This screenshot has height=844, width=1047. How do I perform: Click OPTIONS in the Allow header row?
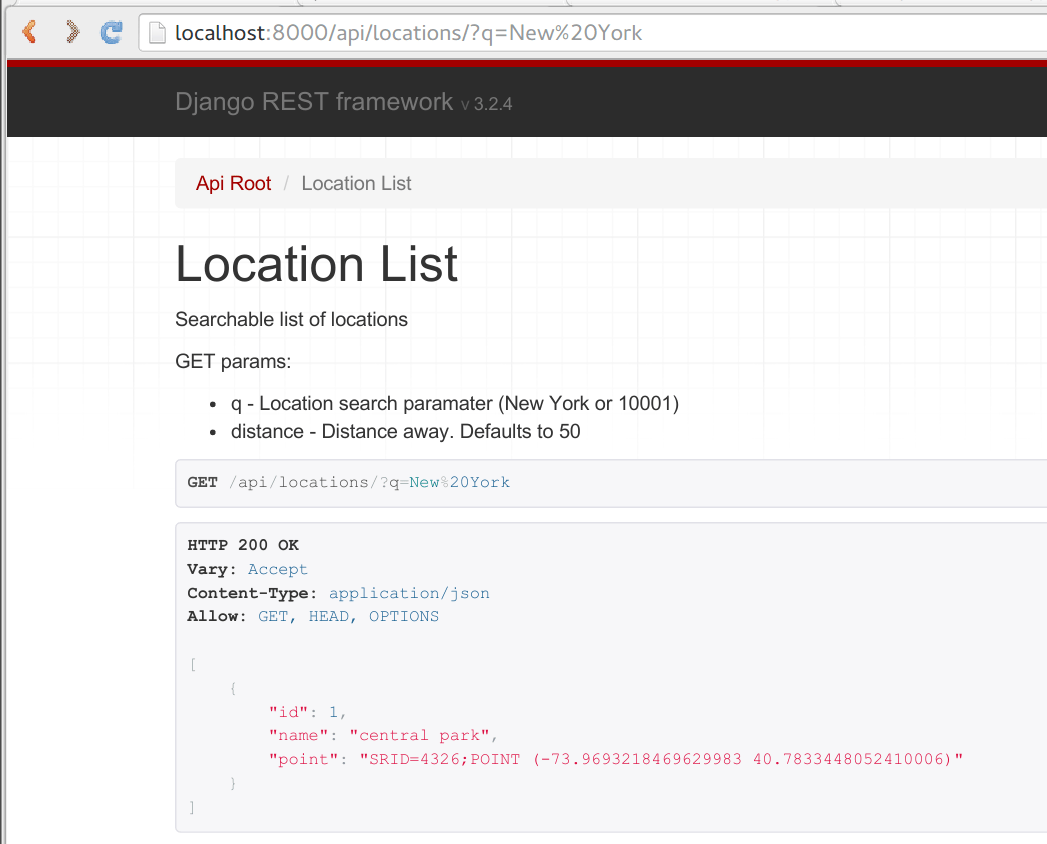(404, 616)
